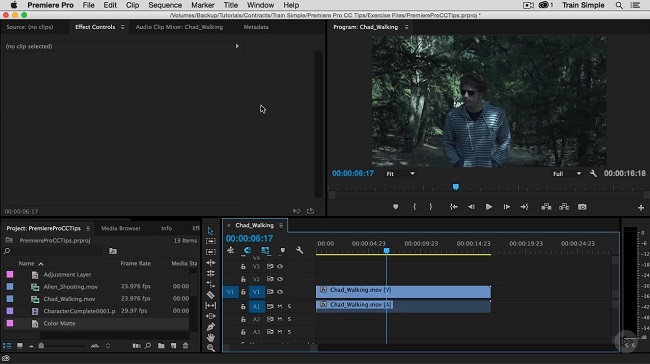The width and height of the screenshot is (650, 364).
Task: Open the Fit zoom level dropdown
Action: (x=400, y=174)
